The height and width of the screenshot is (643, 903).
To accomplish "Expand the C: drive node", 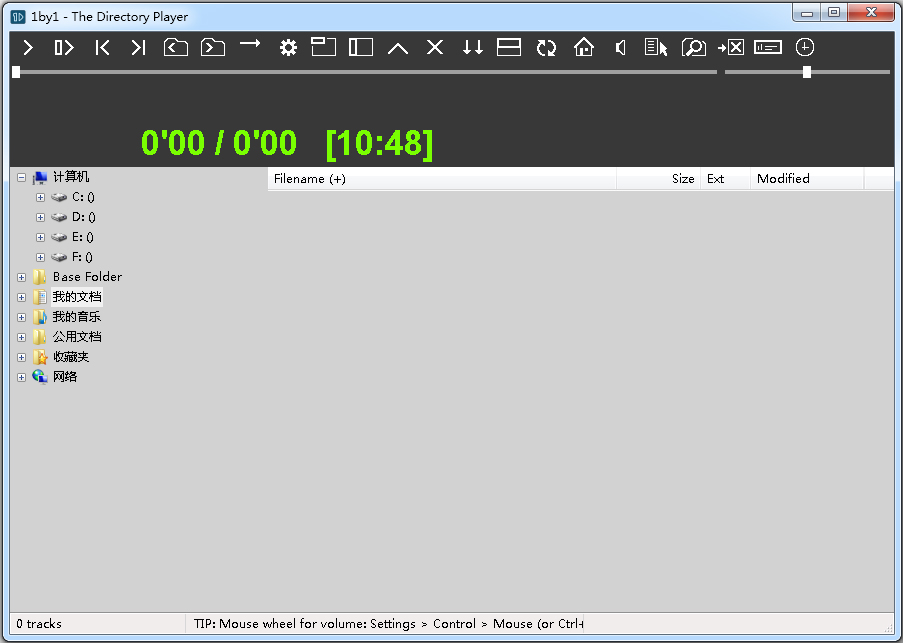I will (41, 197).
